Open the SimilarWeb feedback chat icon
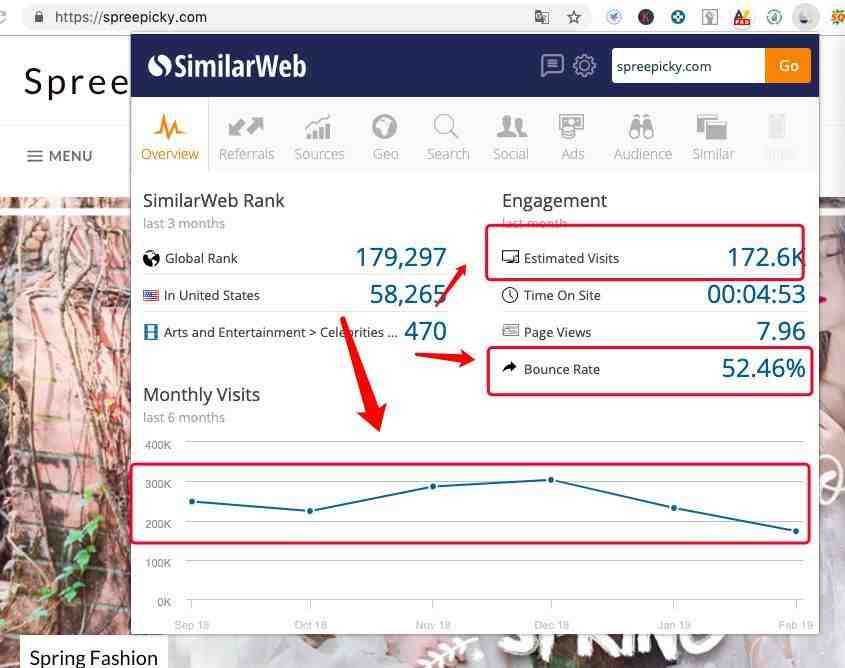The image size is (845, 668). tap(552, 66)
